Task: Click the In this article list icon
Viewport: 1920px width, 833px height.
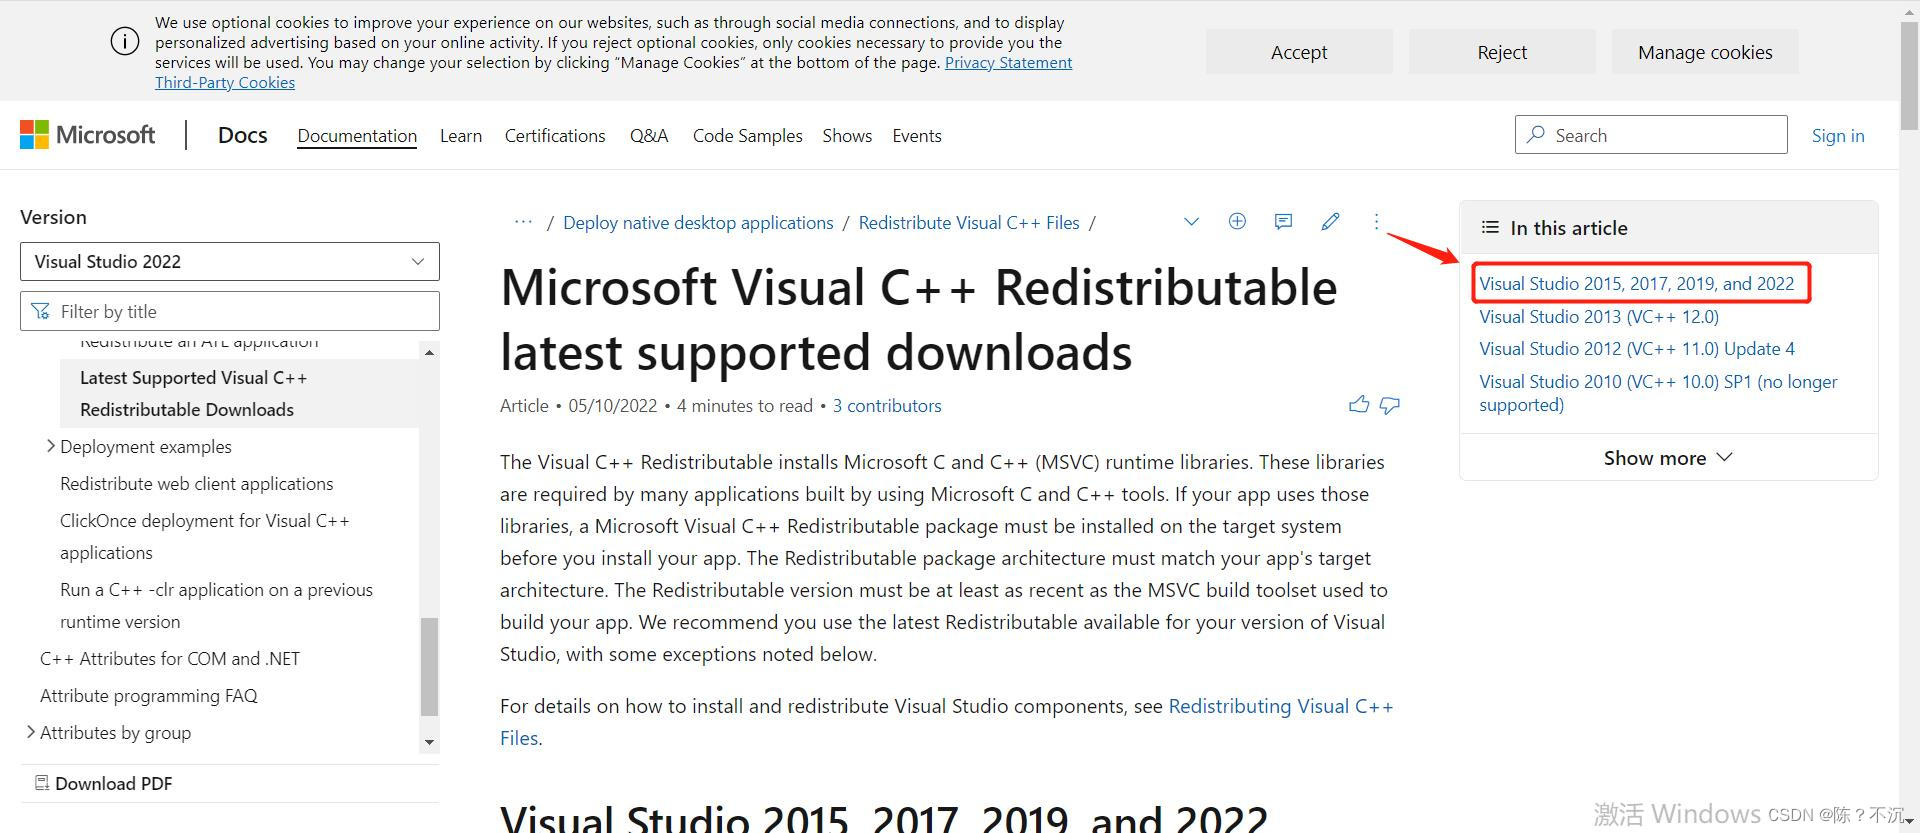Action: pyautogui.click(x=1490, y=227)
